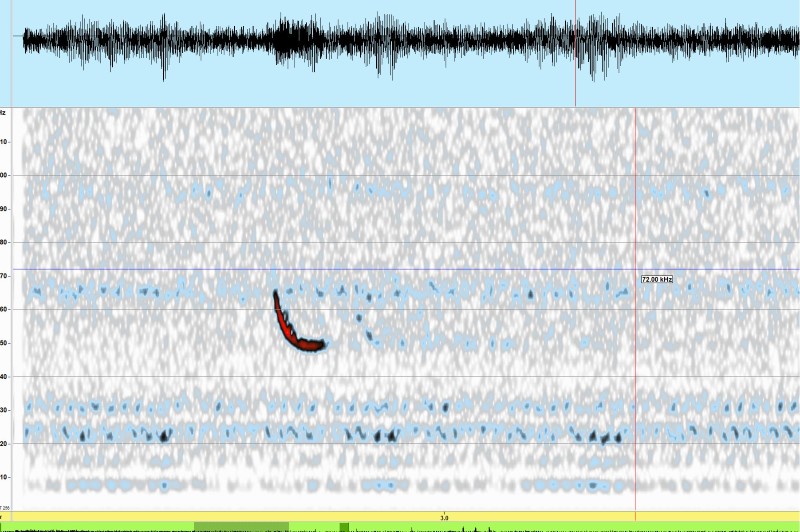Viewport: 800px width, 532px height.
Task: Click the 80 label on frequency axis
Action: (4, 243)
